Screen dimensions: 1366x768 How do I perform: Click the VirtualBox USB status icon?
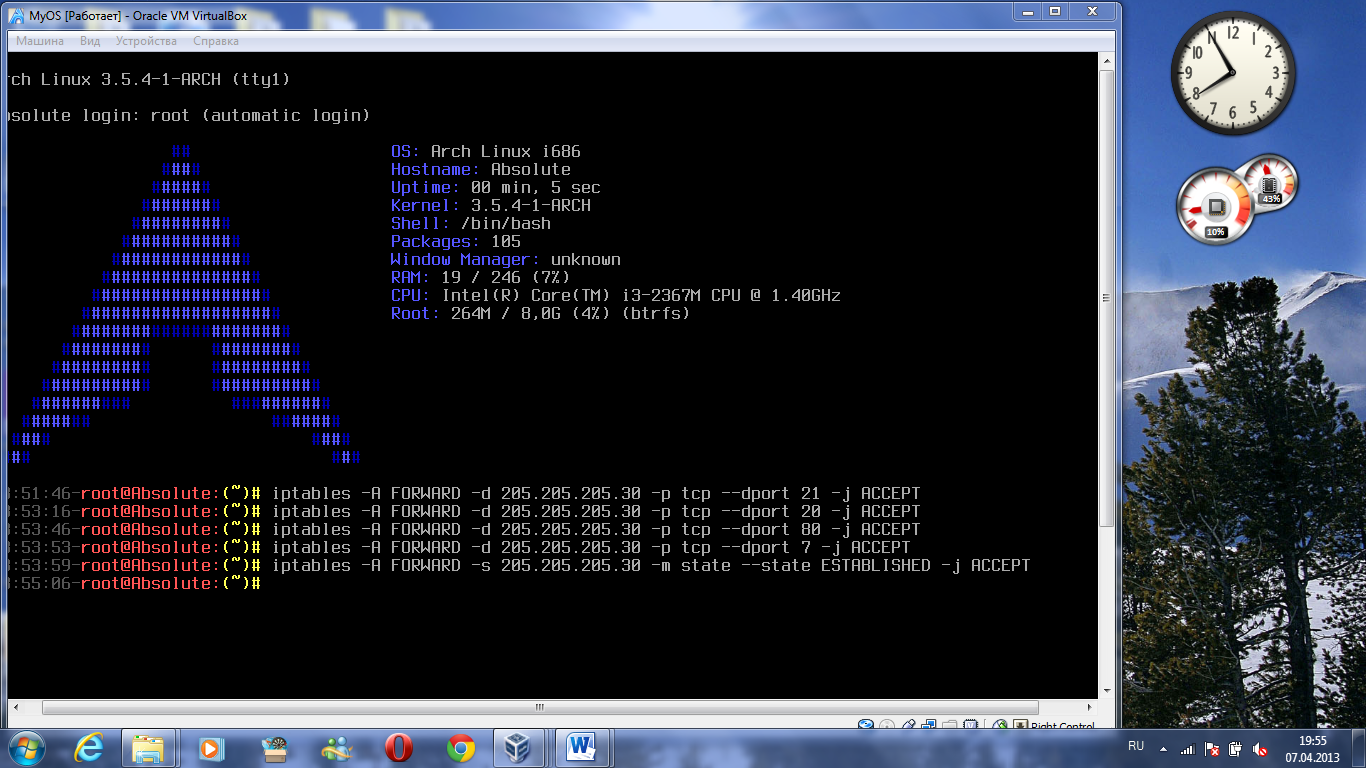click(x=908, y=726)
